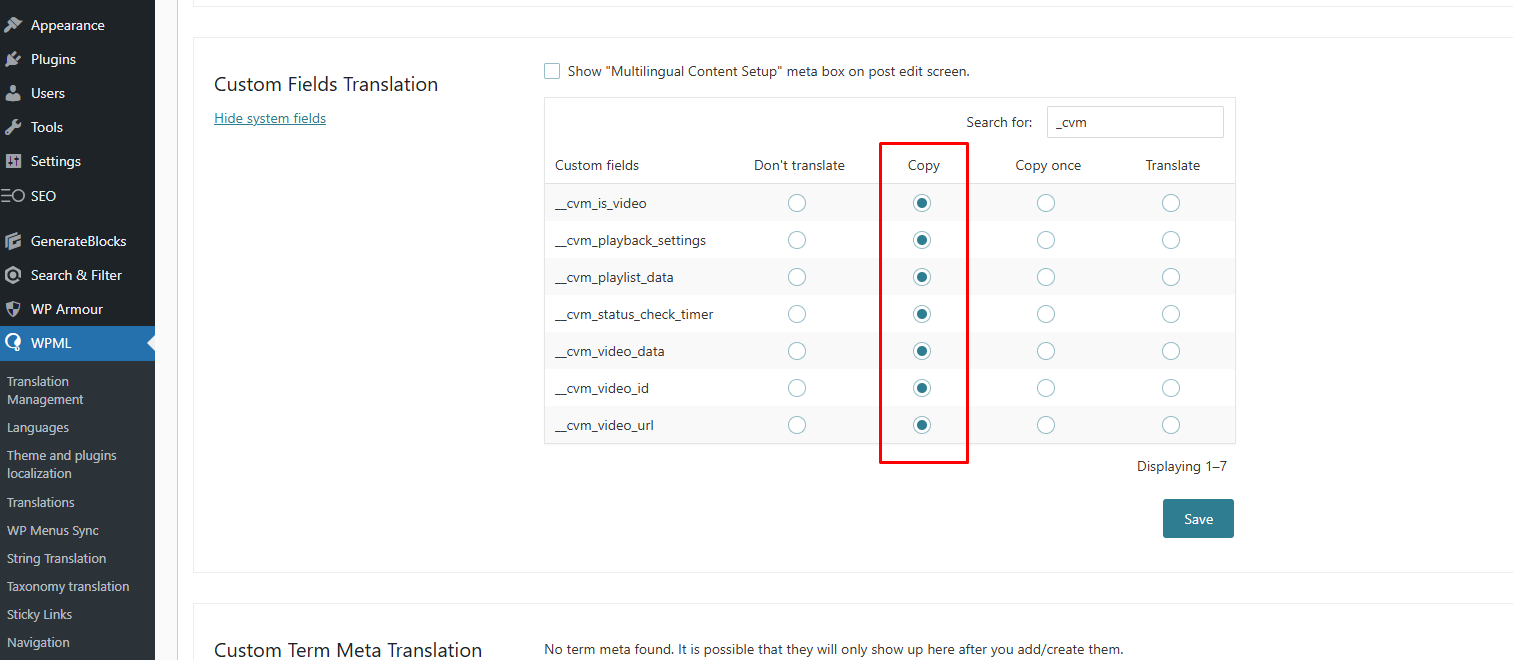Click the Search & Filter icon
Image resolution: width=1513 pixels, height=660 pixels.
(13, 275)
